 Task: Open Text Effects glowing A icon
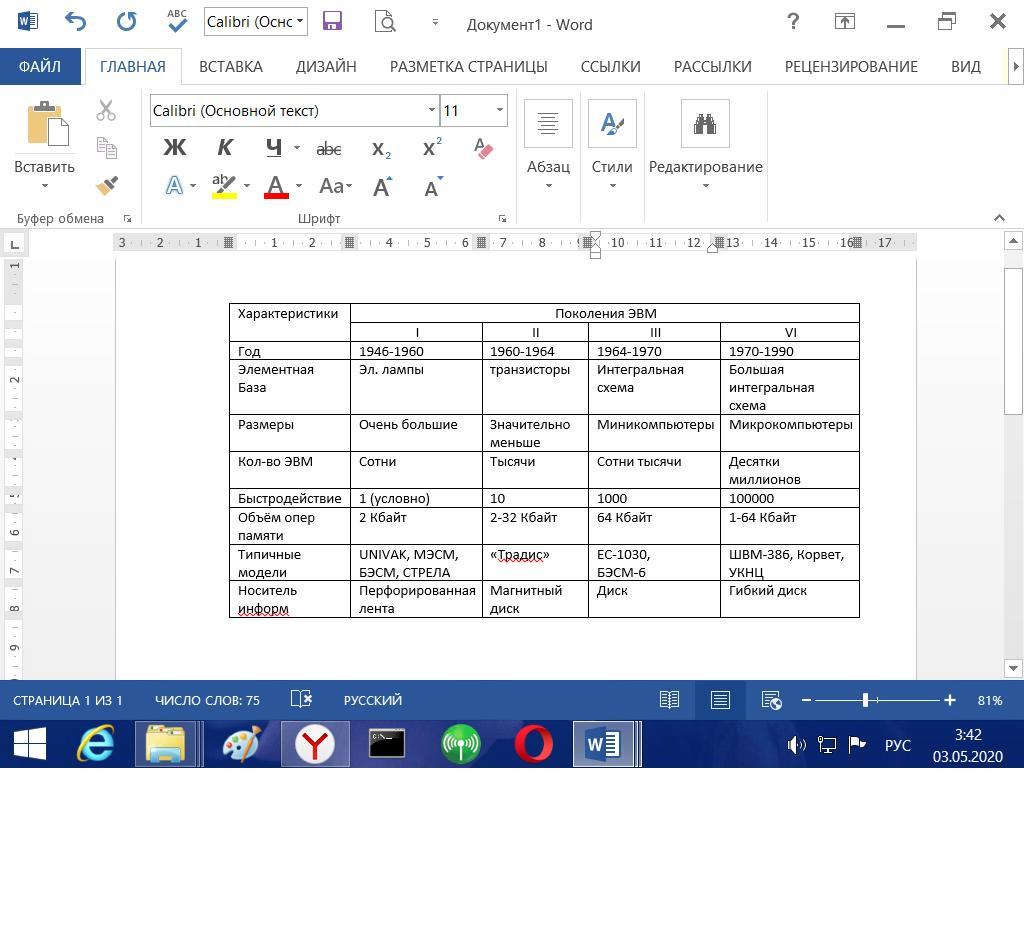[175, 186]
